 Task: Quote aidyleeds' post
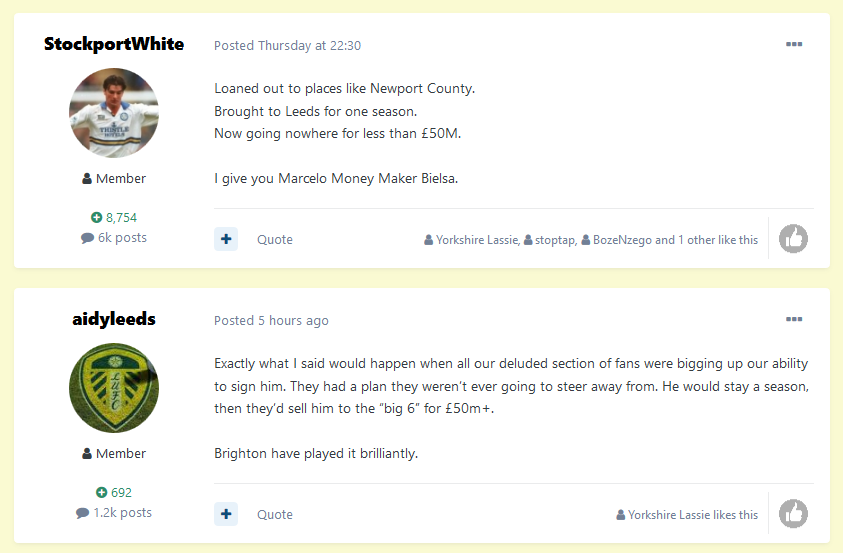pos(275,515)
